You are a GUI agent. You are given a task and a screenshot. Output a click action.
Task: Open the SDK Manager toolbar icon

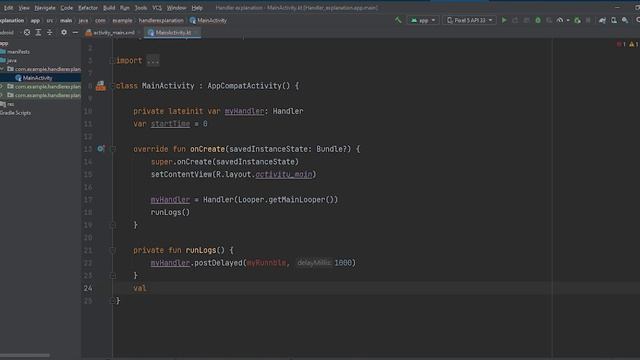pyautogui.click(x=625, y=20)
